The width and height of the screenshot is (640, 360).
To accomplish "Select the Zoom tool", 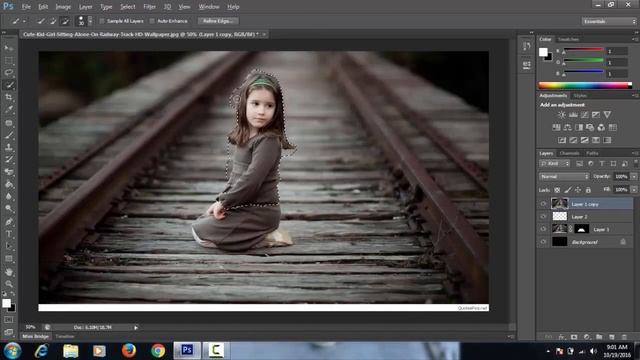I will click(x=9, y=284).
